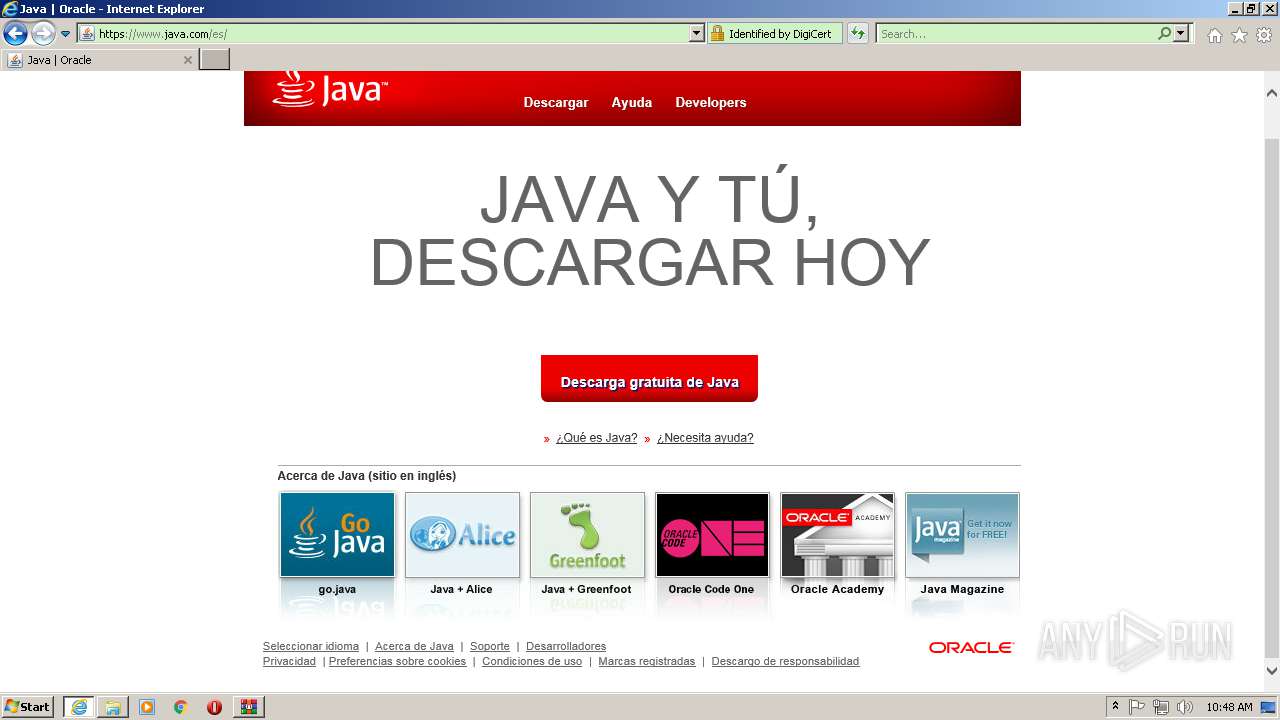Screen dimensions: 1280x720
Task: Open Favorites star icon
Action: [1239, 35]
